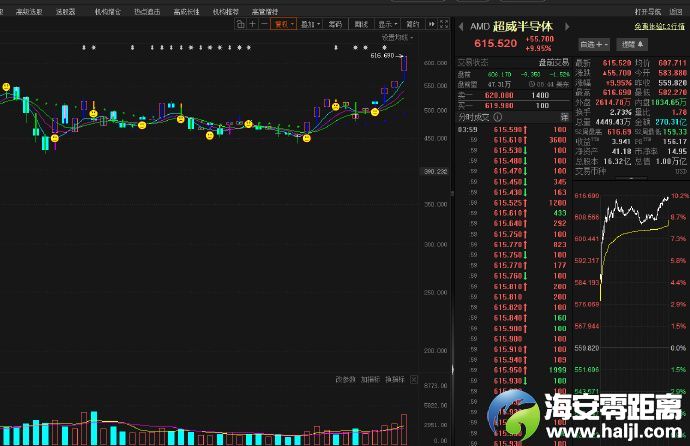Image resolution: width=690 pixels, height=446 pixels.
Task: Open the 高成长性 tab
Action: (x=187, y=12)
